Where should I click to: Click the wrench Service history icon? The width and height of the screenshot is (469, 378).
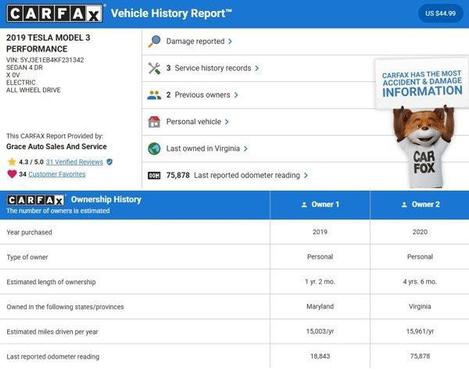[154, 68]
